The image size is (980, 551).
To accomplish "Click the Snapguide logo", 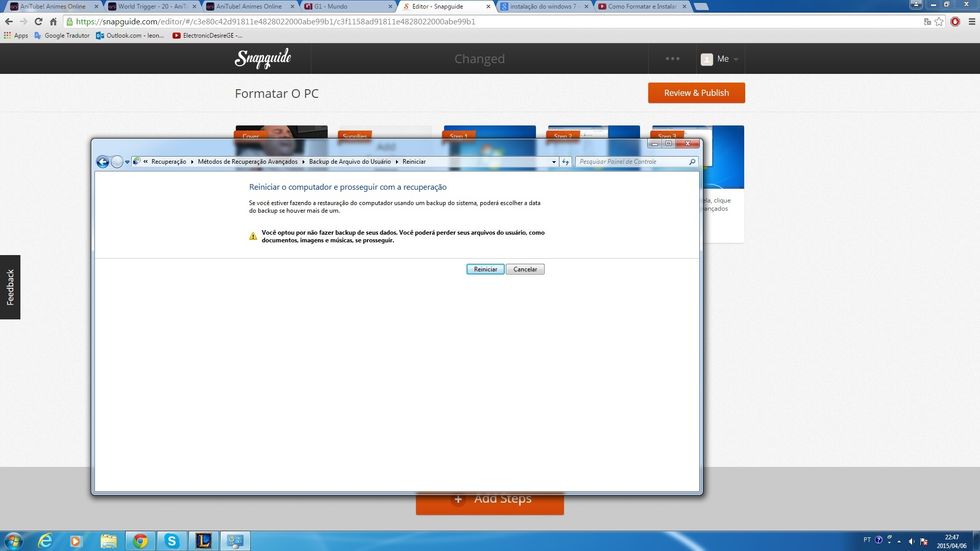I will (x=263, y=59).
